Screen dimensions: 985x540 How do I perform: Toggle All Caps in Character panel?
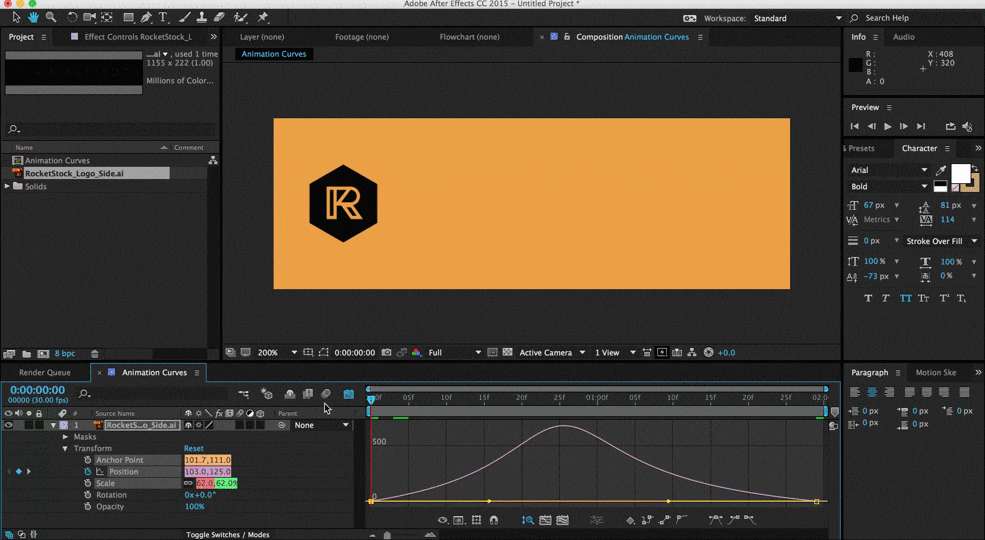[905, 298]
